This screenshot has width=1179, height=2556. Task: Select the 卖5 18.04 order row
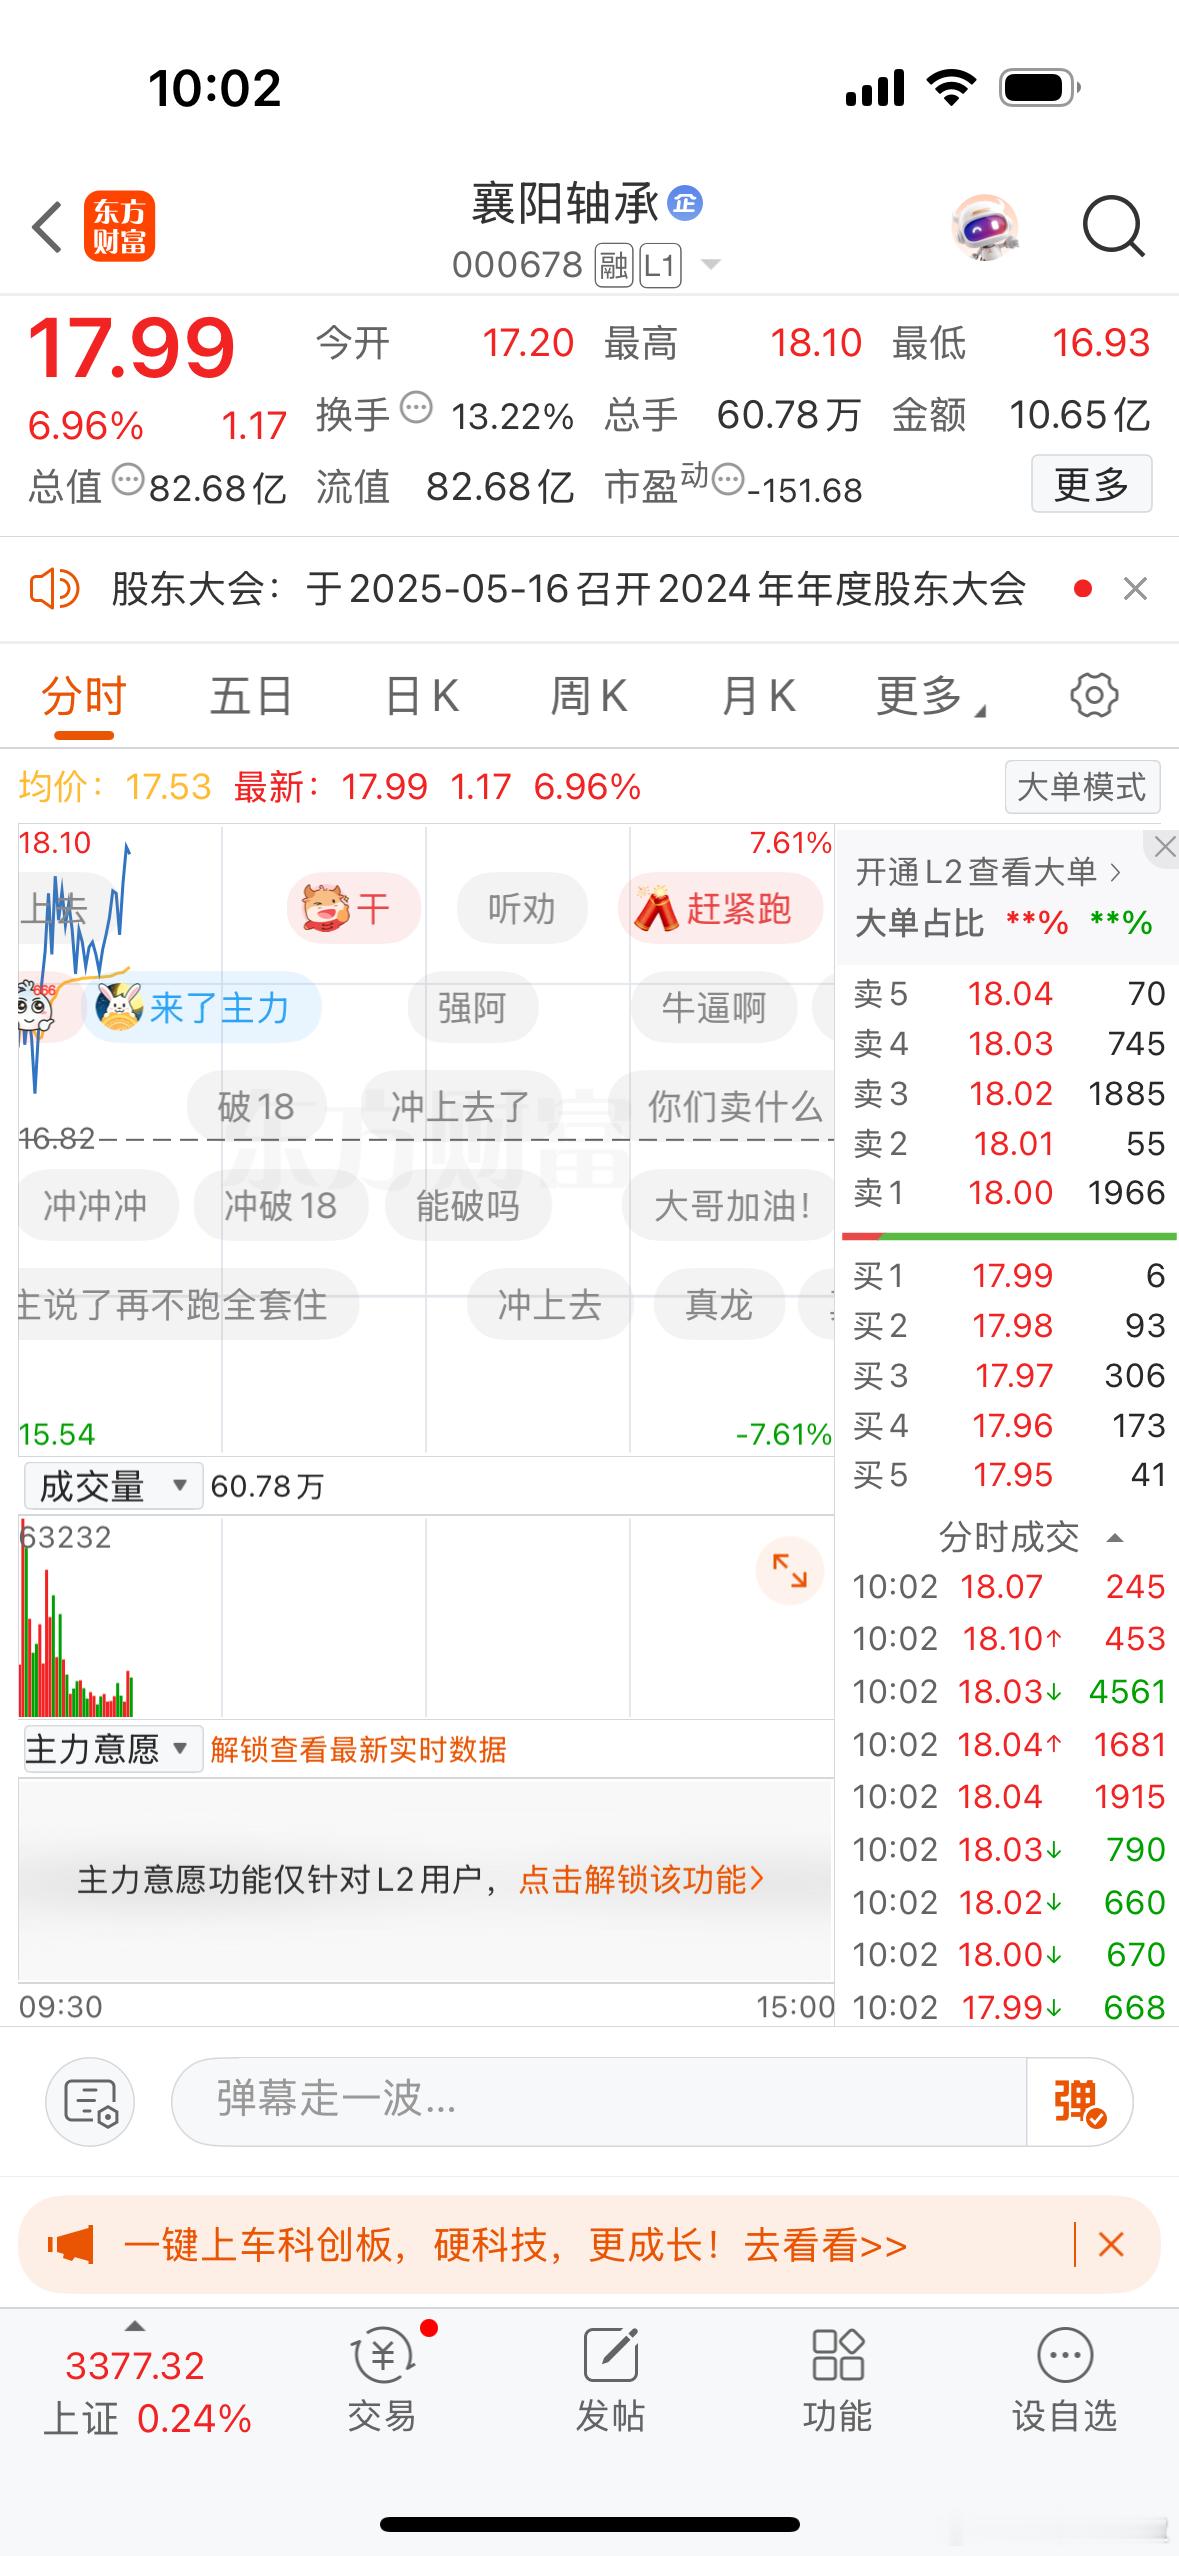tap(1008, 993)
